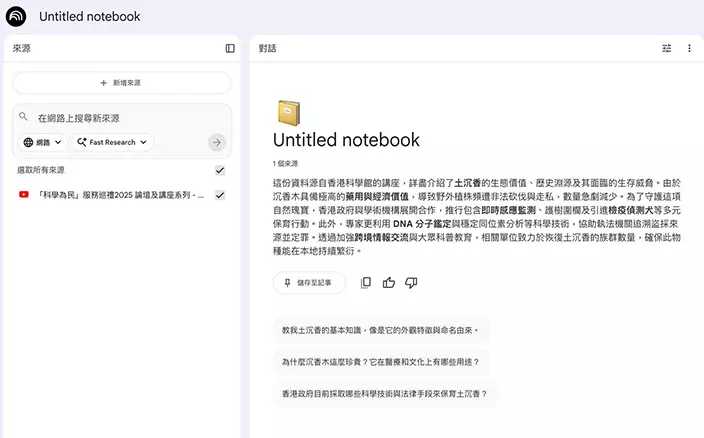
Task: Select the suggested question about 土沉香 basic knowledge
Action: [381, 330]
